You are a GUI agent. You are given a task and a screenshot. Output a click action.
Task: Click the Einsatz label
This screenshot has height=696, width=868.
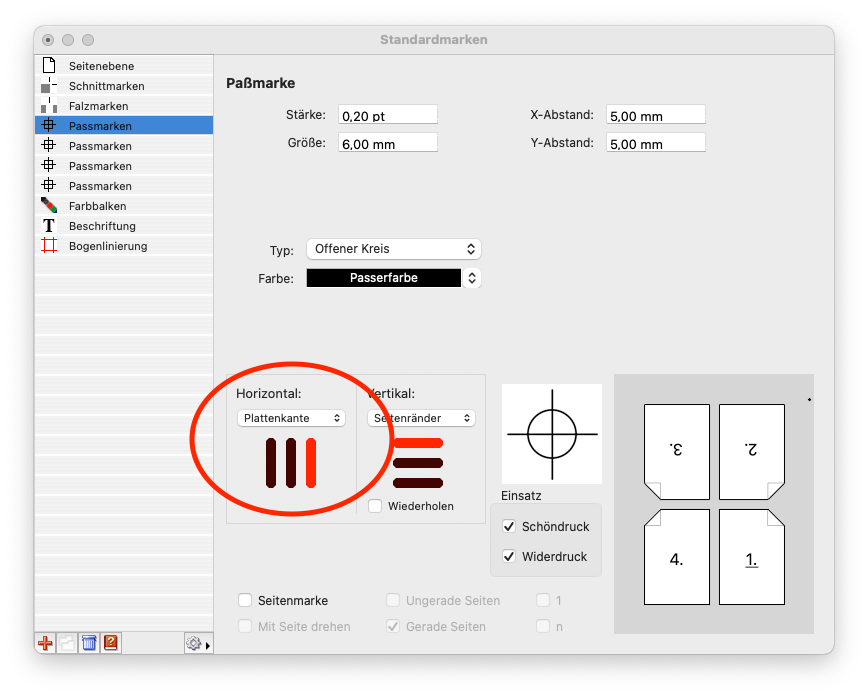point(521,496)
